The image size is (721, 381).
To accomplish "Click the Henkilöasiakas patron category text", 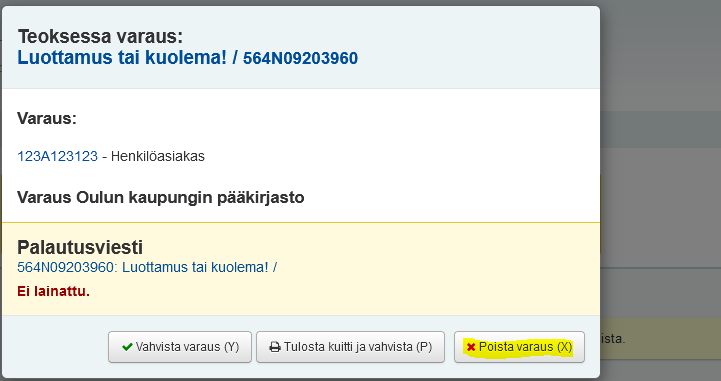I will tap(158, 156).
